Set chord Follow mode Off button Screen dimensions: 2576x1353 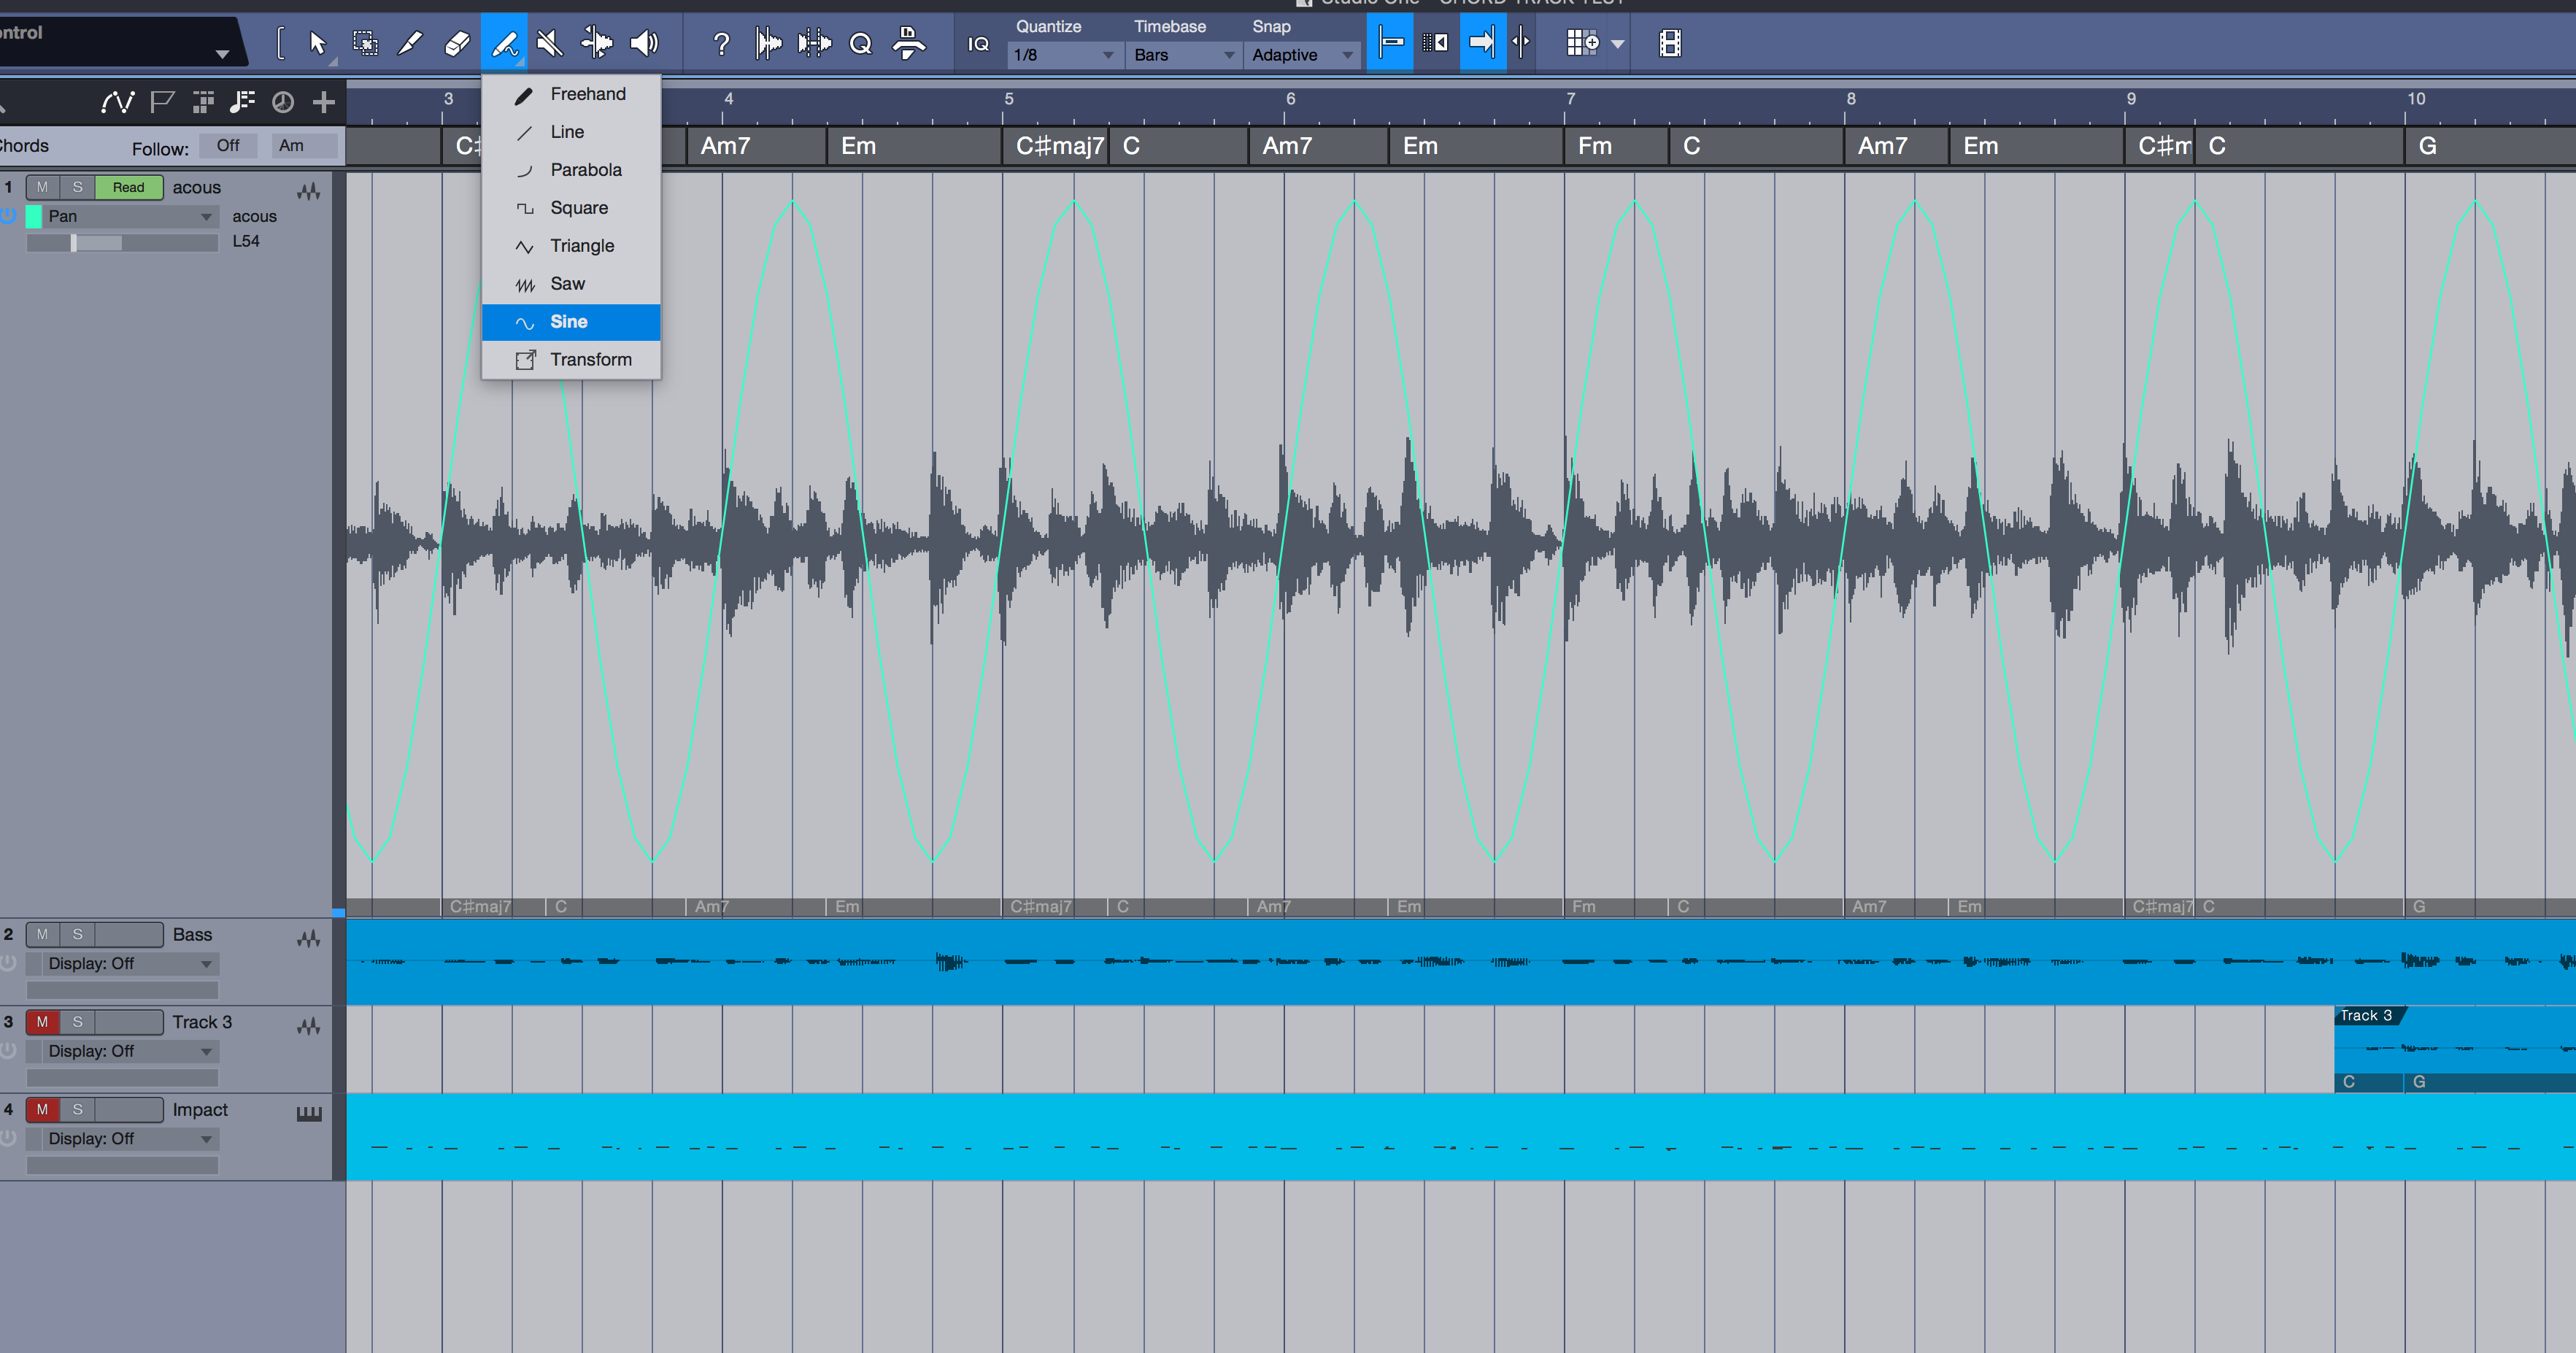228,146
